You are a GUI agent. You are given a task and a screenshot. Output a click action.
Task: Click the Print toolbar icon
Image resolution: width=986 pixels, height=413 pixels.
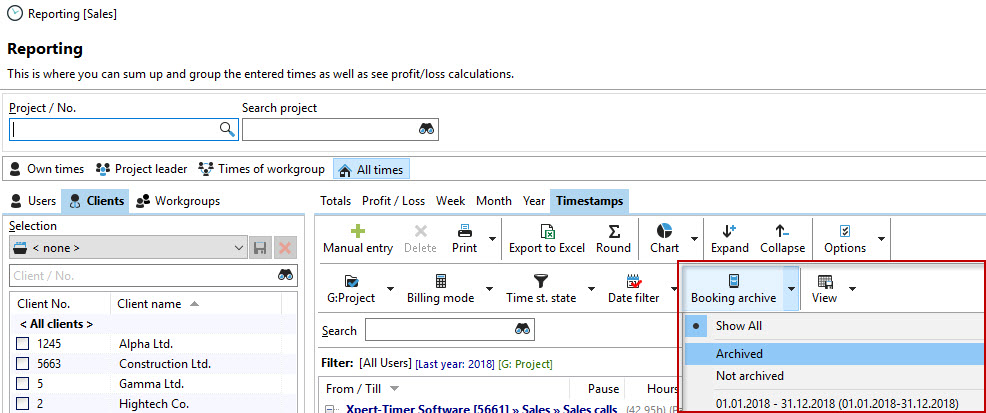(464, 231)
